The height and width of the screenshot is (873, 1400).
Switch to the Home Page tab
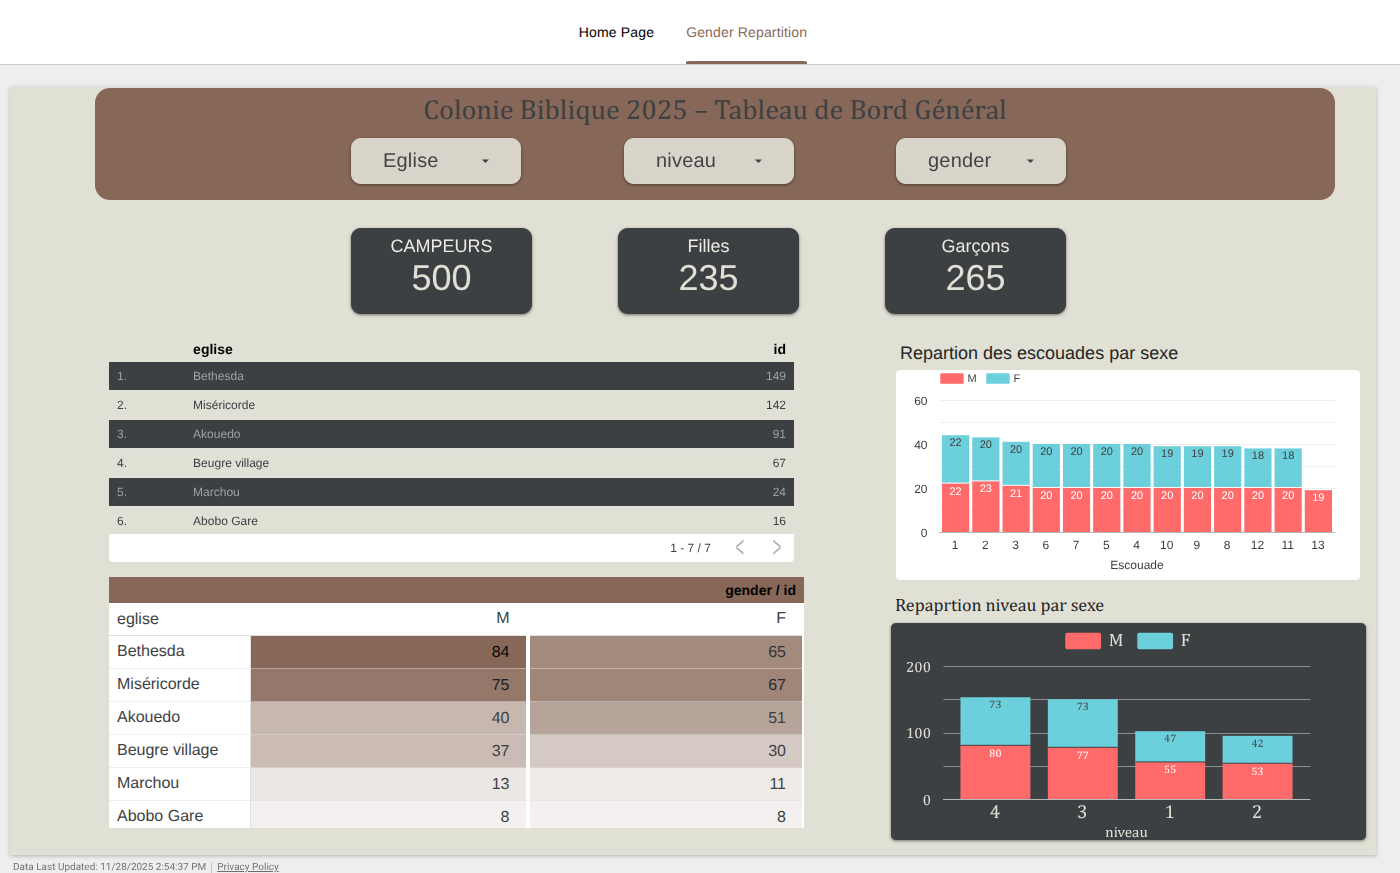(x=616, y=32)
